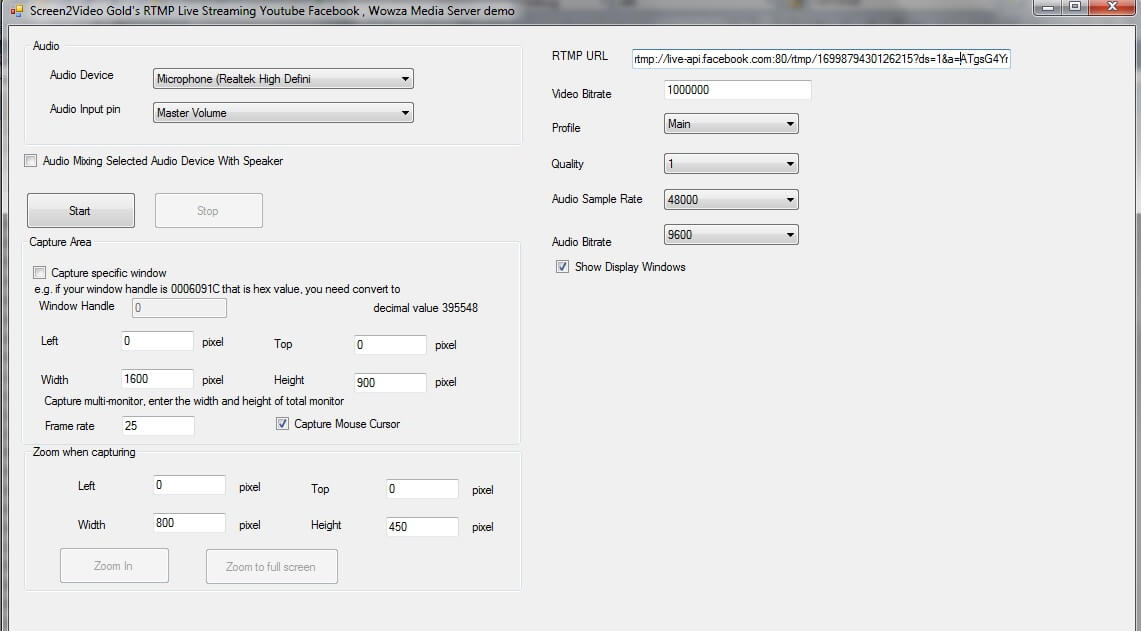Click the Frame rate text box
This screenshot has height=631, width=1141.
(158, 426)
